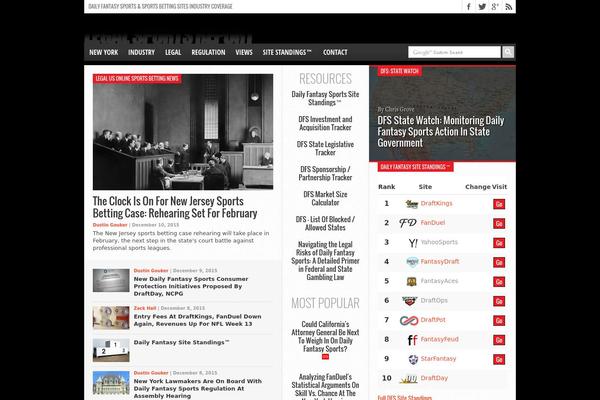The image size is (600, 400).
Task: Click the Go button for FantasyAces
Action: tap(499, 282)
